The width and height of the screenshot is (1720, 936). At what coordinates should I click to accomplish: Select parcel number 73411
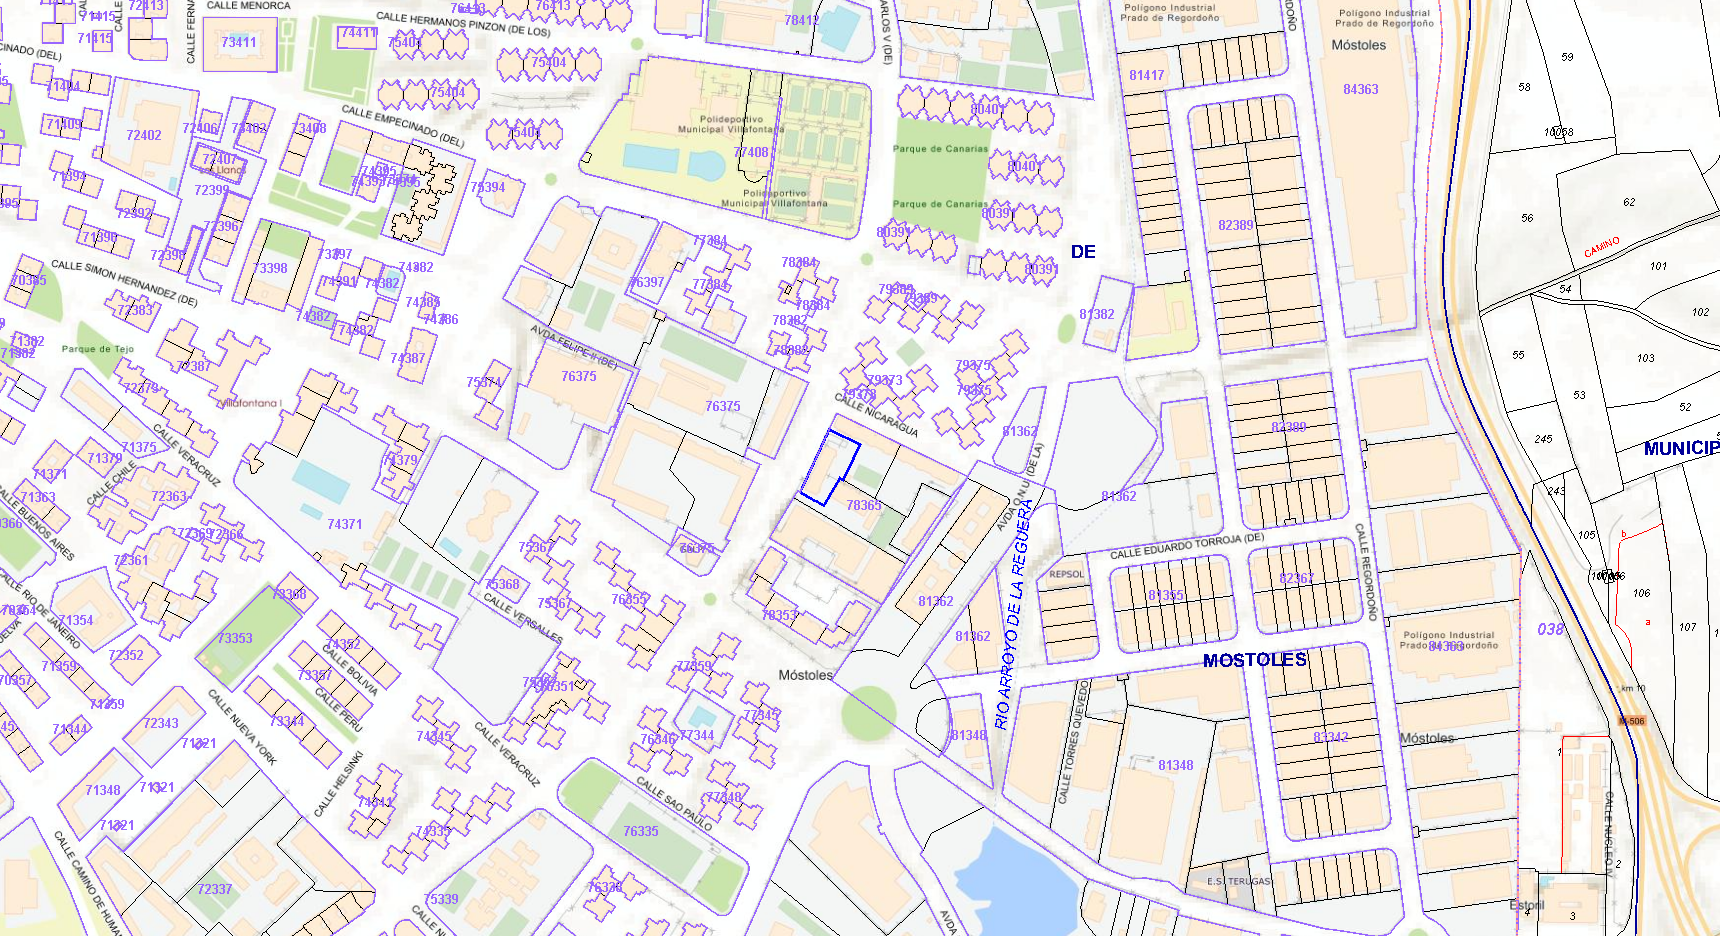pyautogui.click(x=239, y=42)
